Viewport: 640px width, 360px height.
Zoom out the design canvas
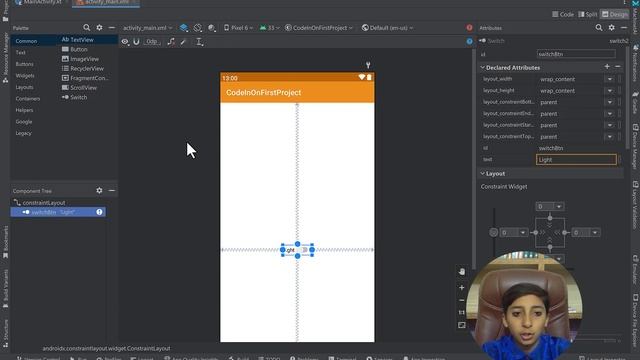[462, 300]
